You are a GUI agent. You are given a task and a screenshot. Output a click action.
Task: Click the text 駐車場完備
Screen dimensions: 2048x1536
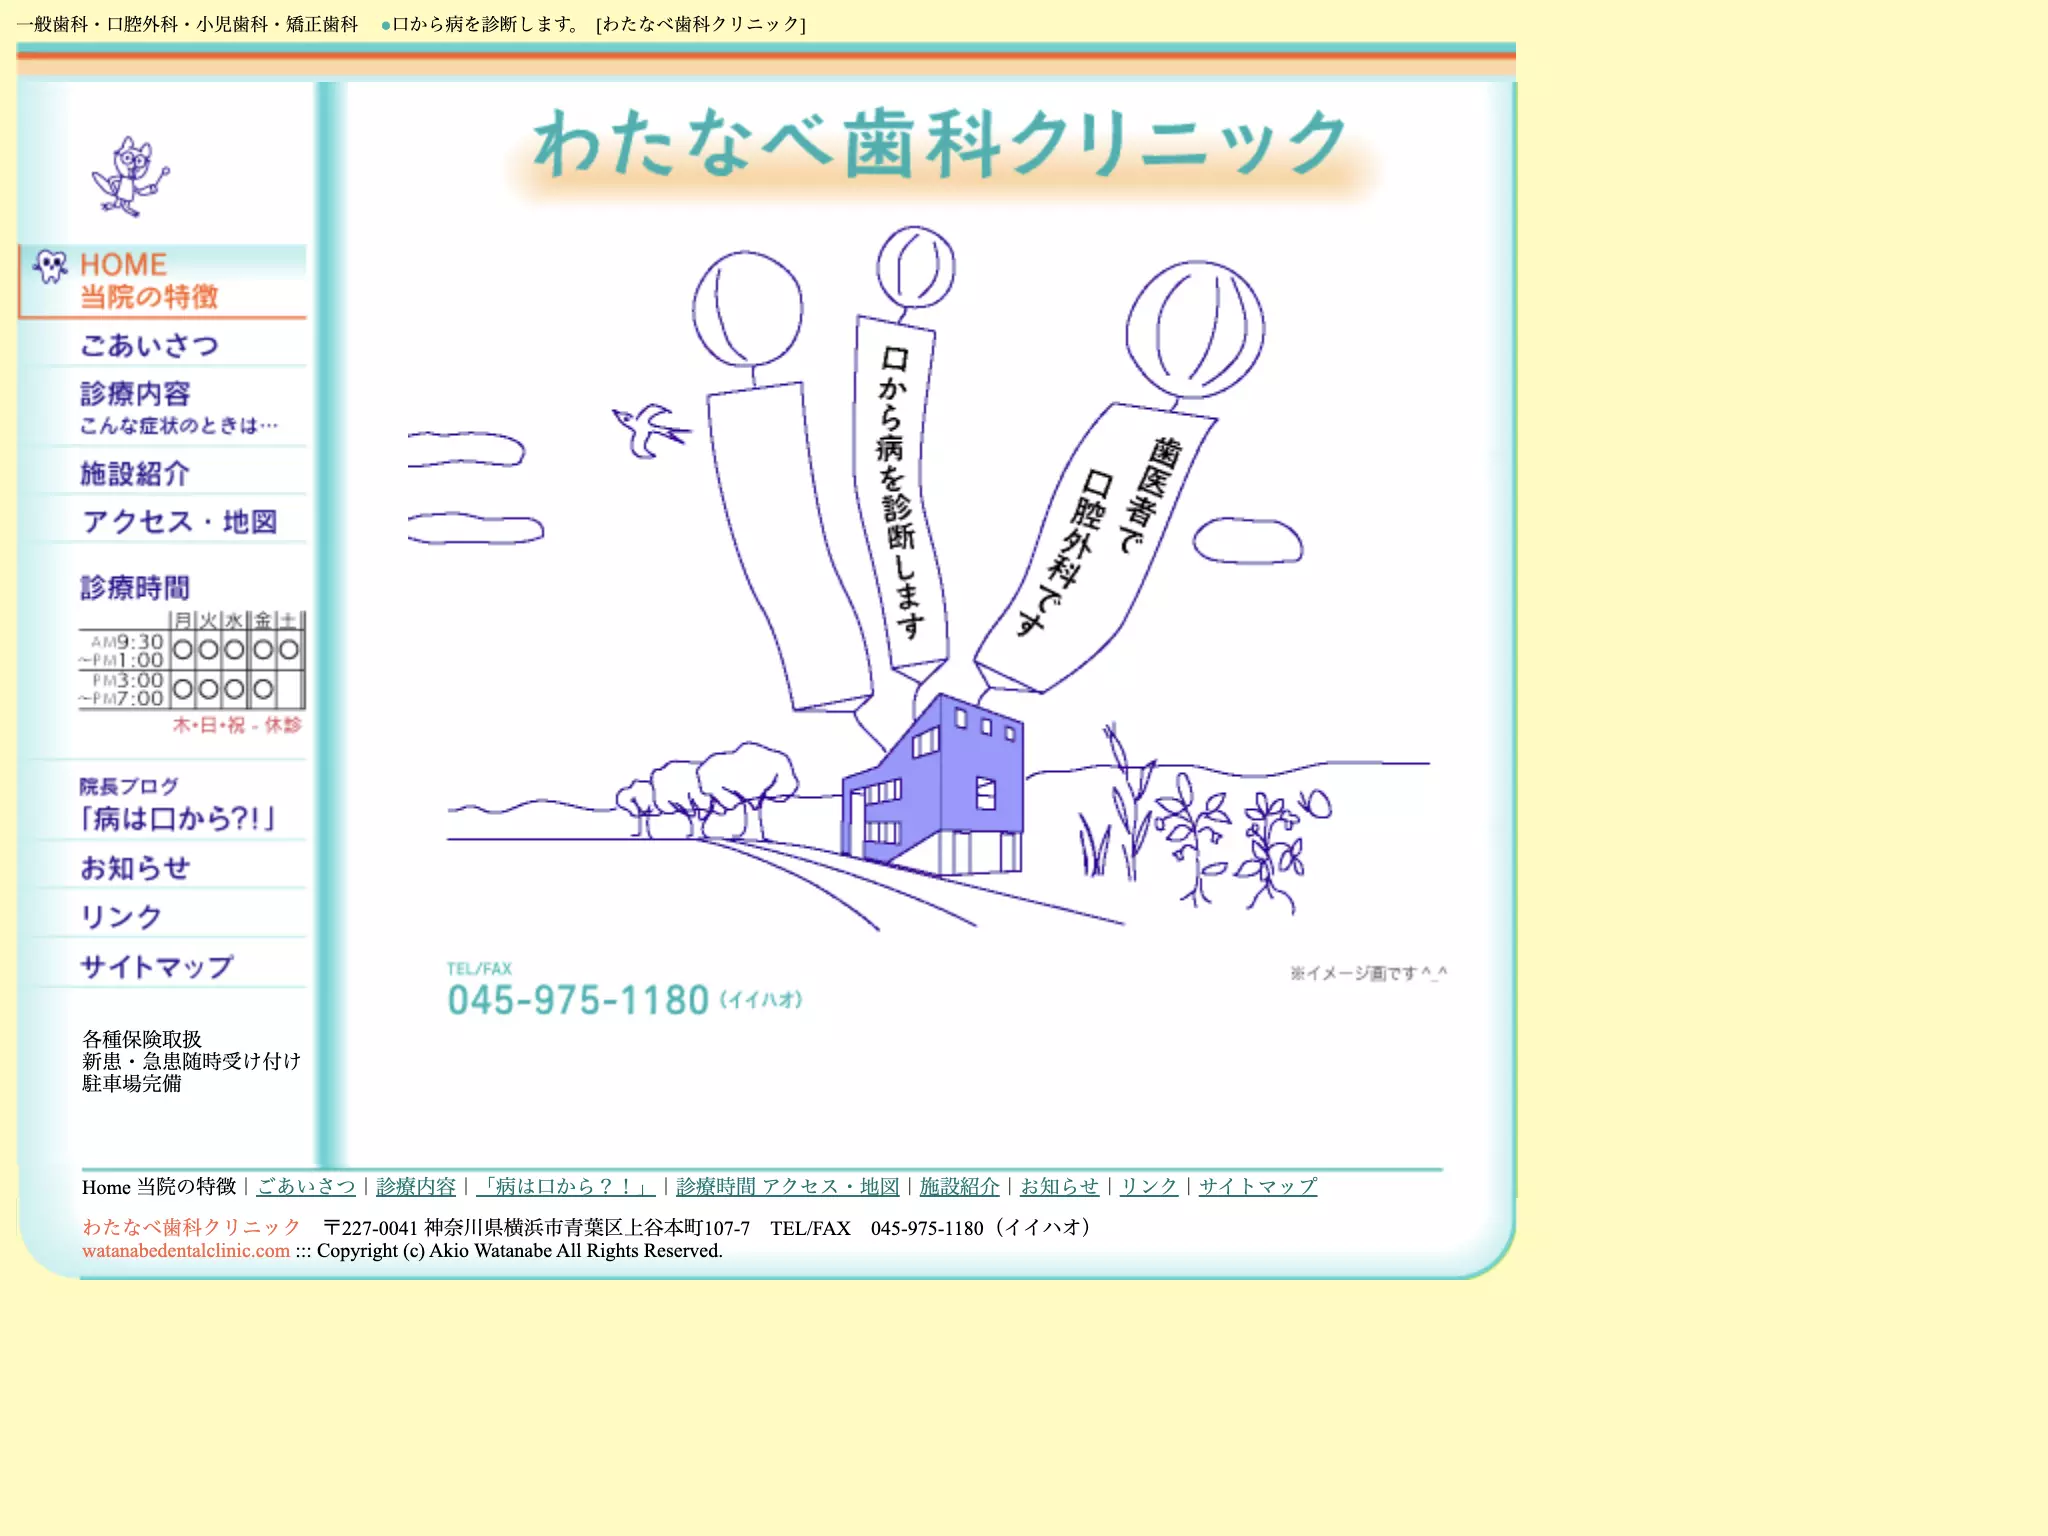pyautogui.click(x=132, y=1083)
